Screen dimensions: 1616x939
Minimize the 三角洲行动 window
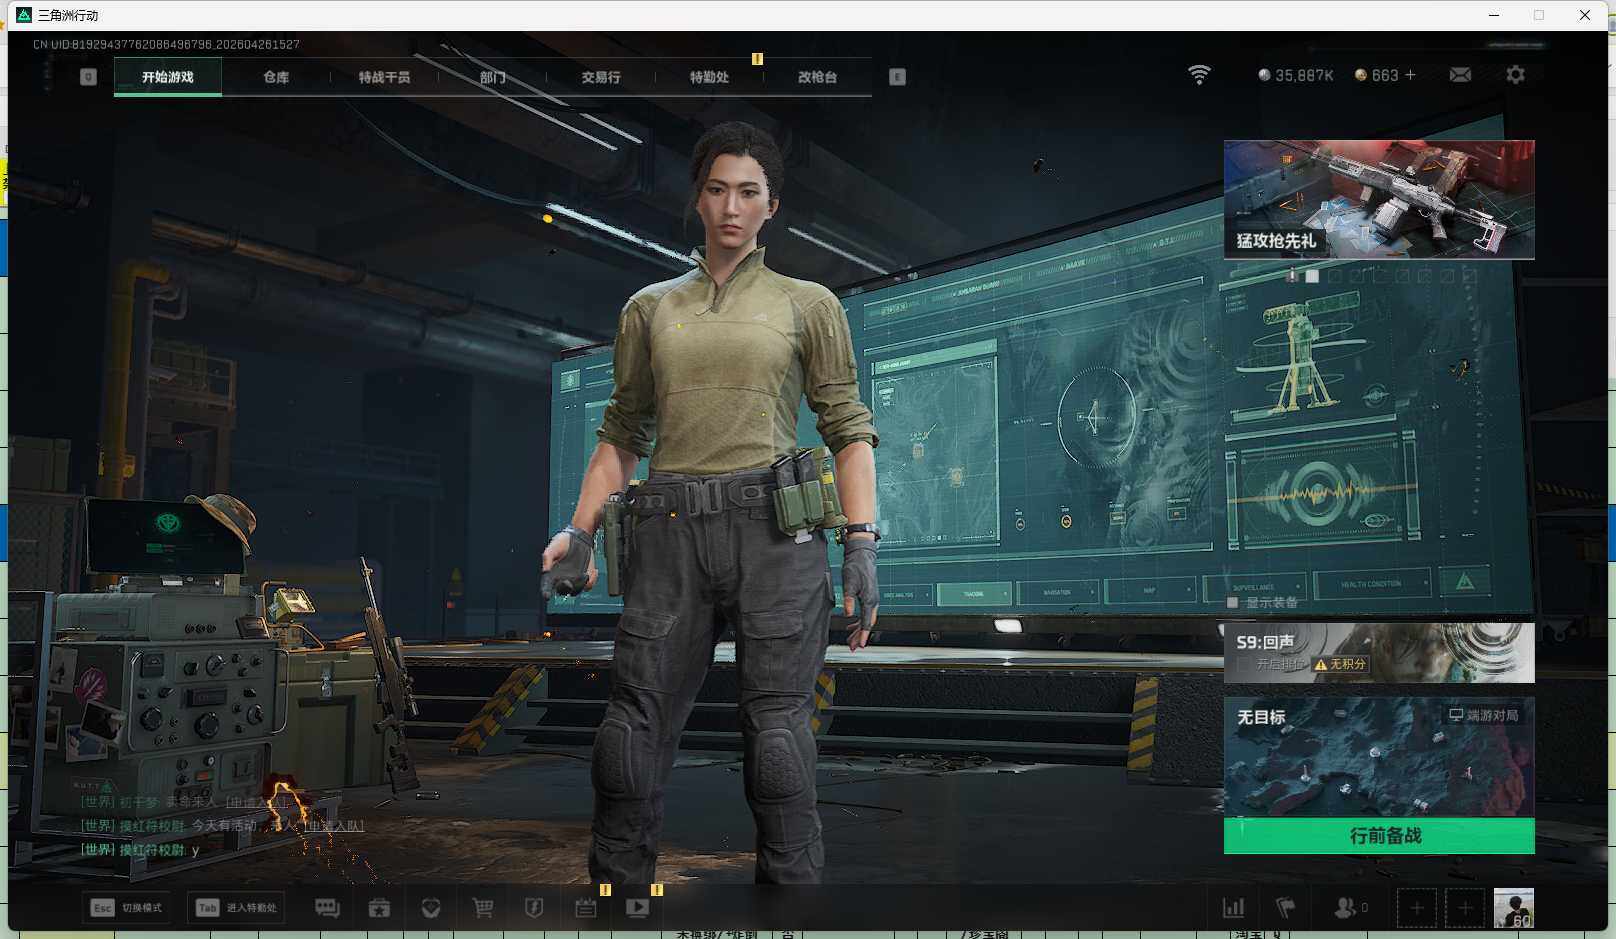pyautogui.click(x=1494, y=15)
